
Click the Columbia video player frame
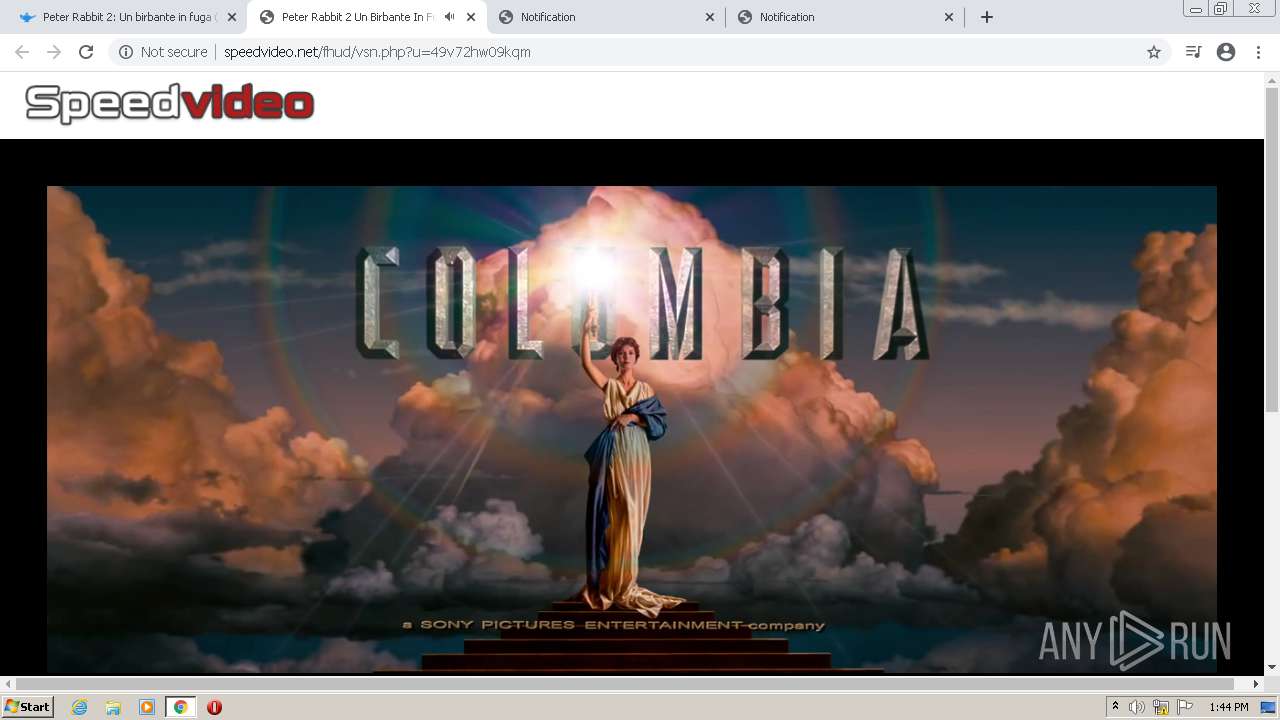pyautogui.click(x=632, y=429)
